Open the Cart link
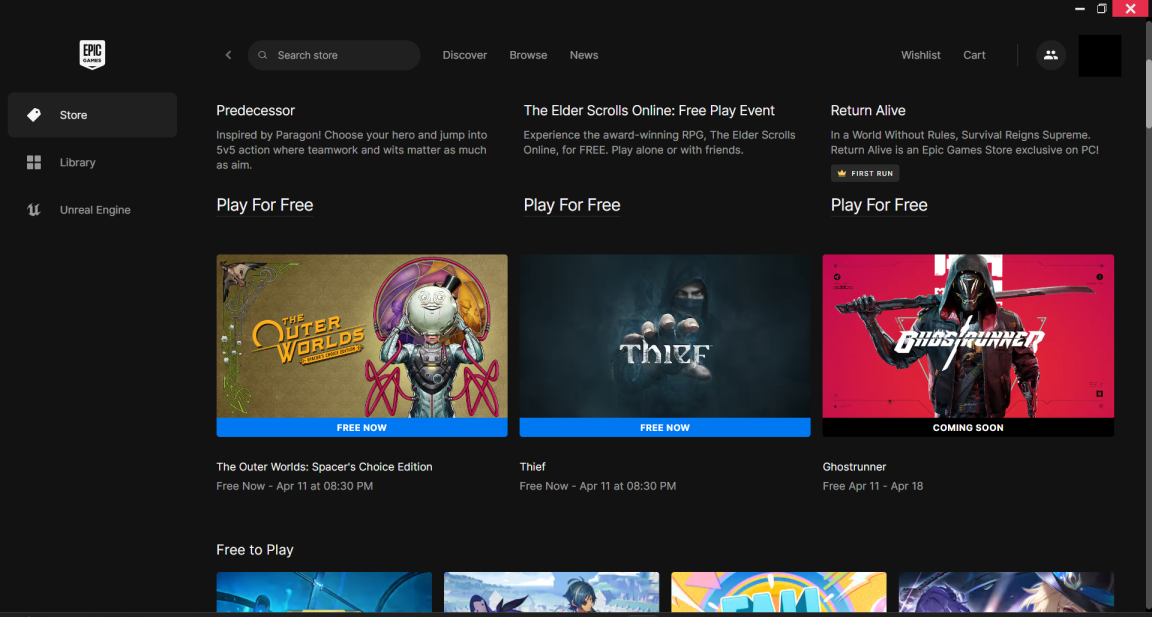The image size is (1152, 617). [974, 55]
